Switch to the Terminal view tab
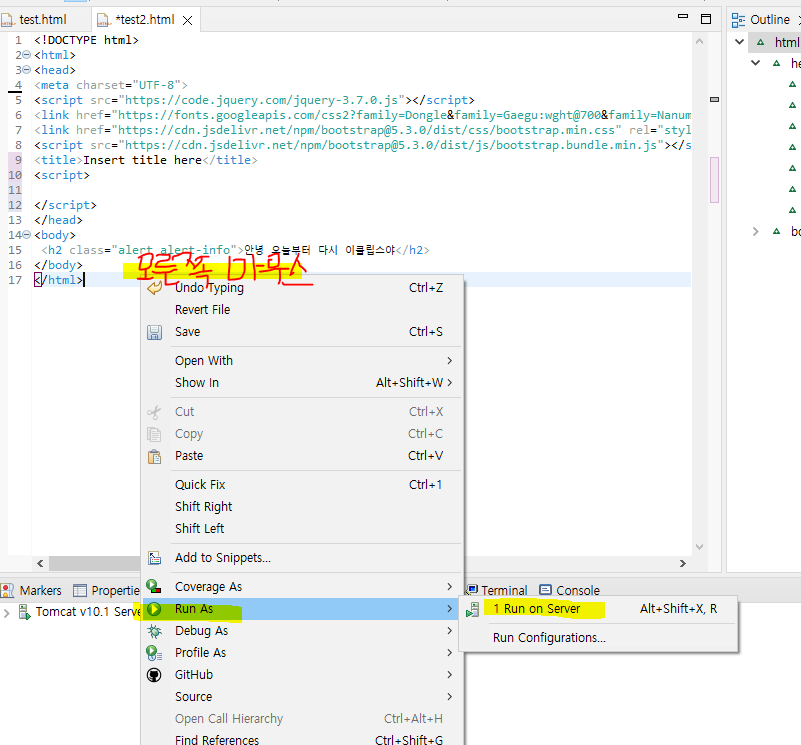This screenshot has width=801, height=745. (x=497, y=591)
